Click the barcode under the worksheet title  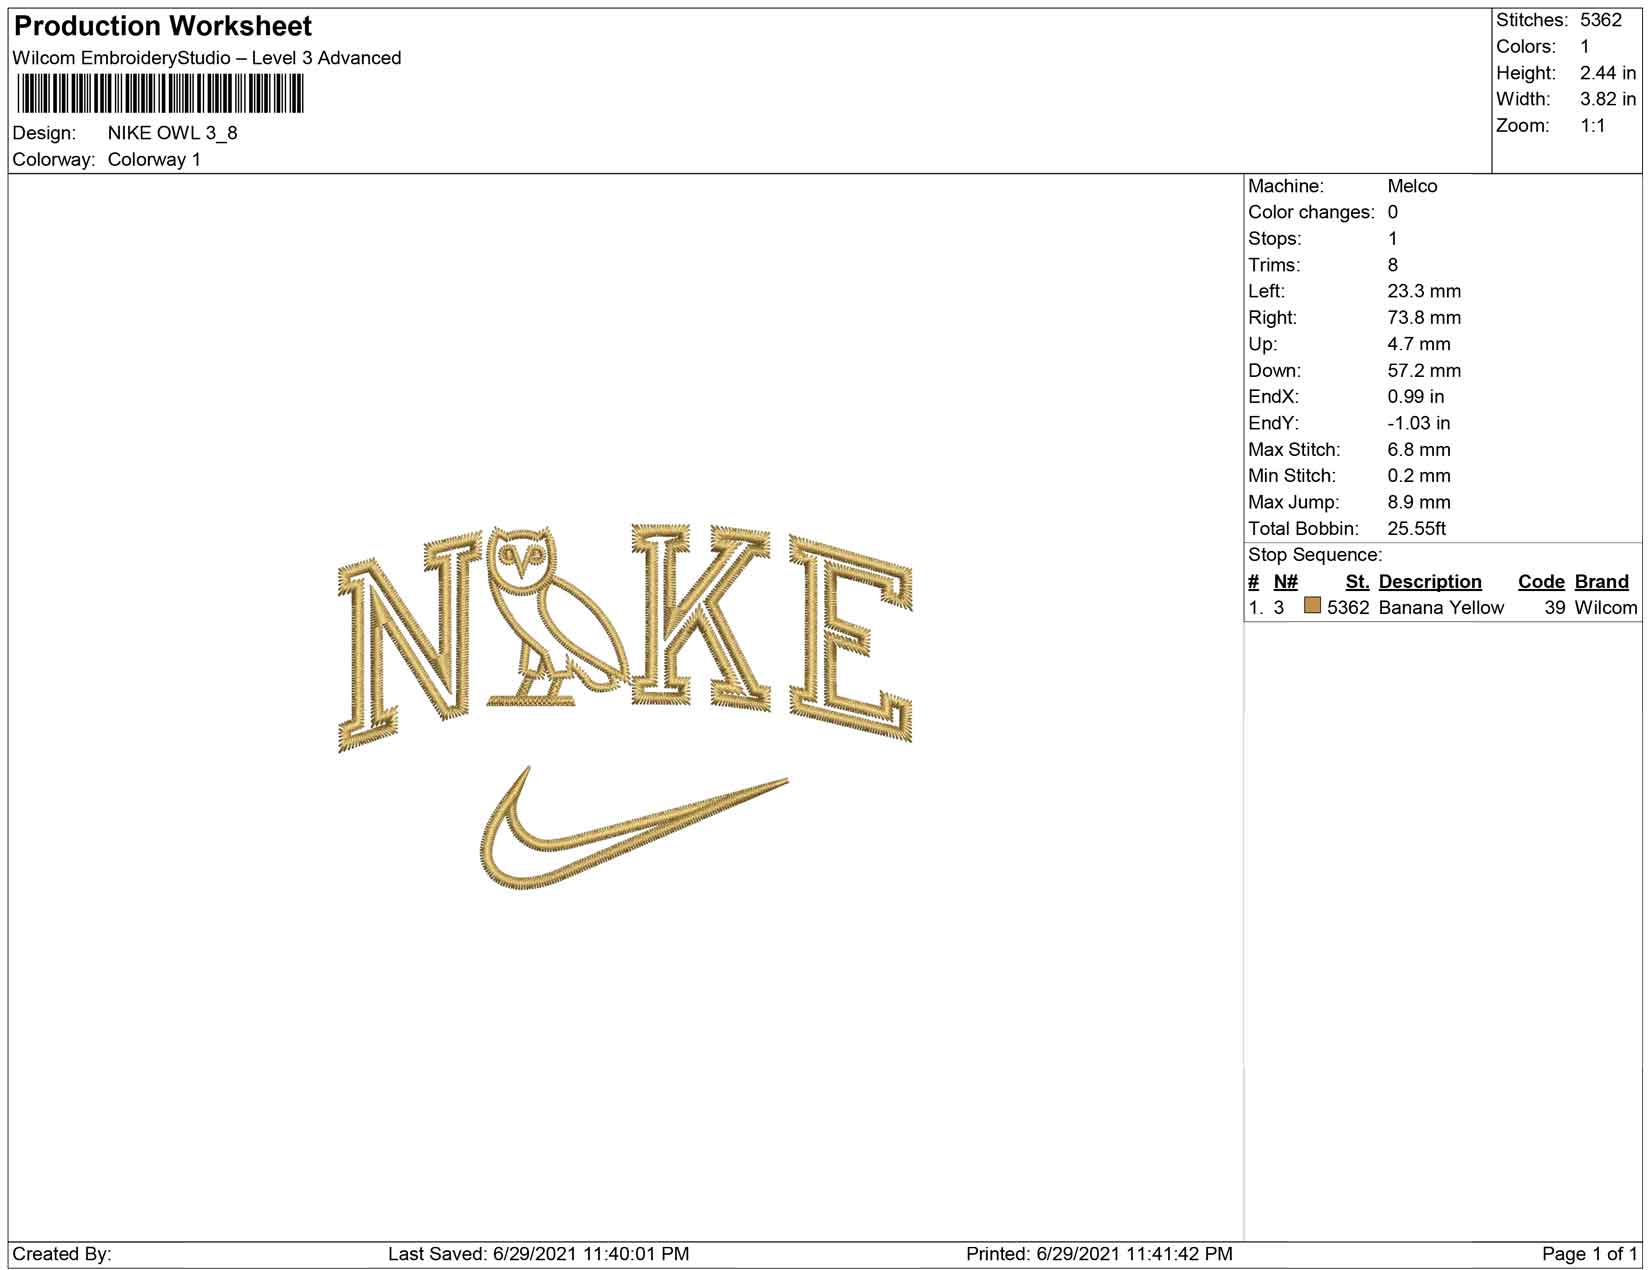[159, 94]
